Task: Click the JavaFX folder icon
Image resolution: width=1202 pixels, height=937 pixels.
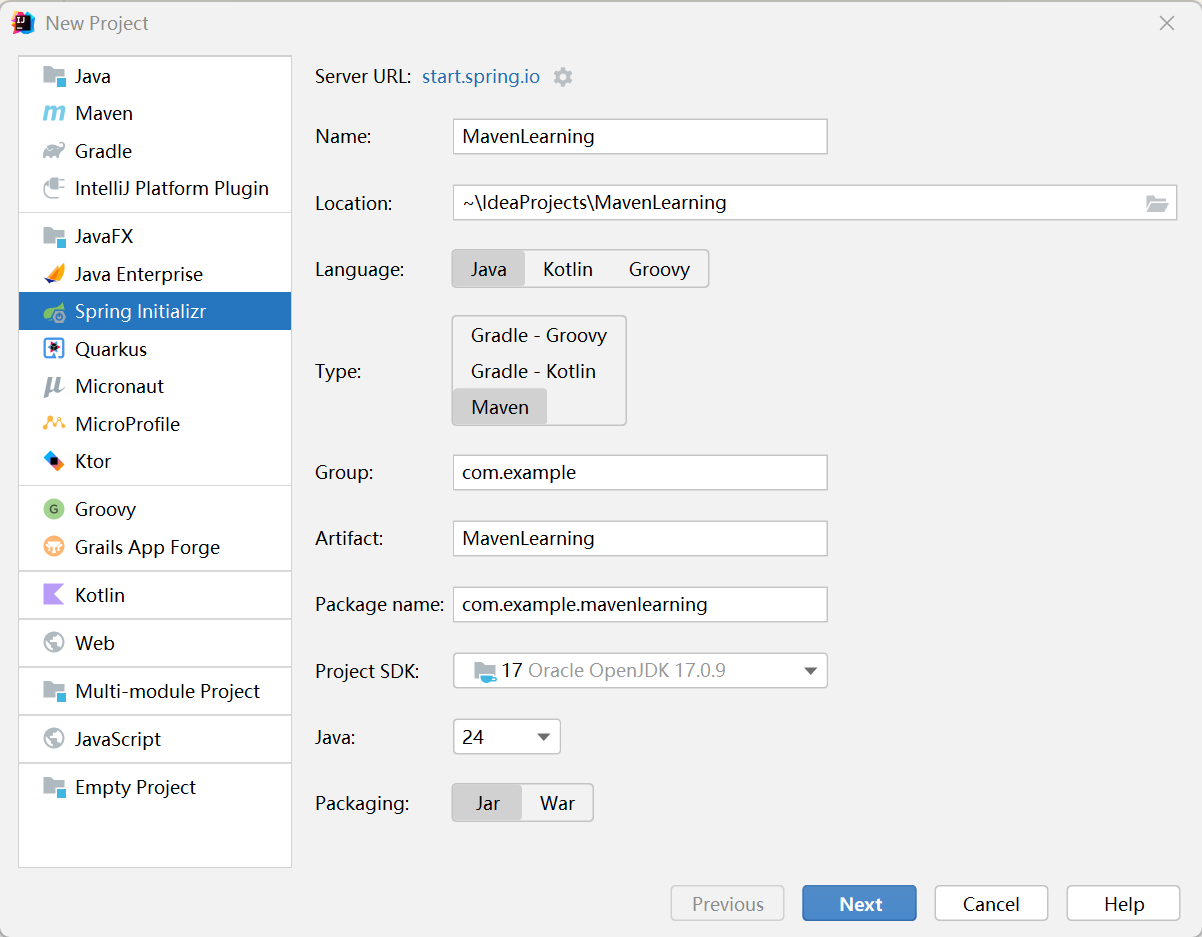Action: (x=54, y=236)
